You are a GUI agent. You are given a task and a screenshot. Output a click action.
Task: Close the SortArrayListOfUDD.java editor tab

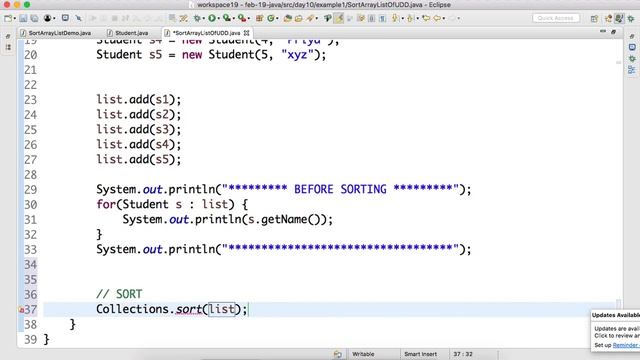pyautogui.click(x=247, y=33)
